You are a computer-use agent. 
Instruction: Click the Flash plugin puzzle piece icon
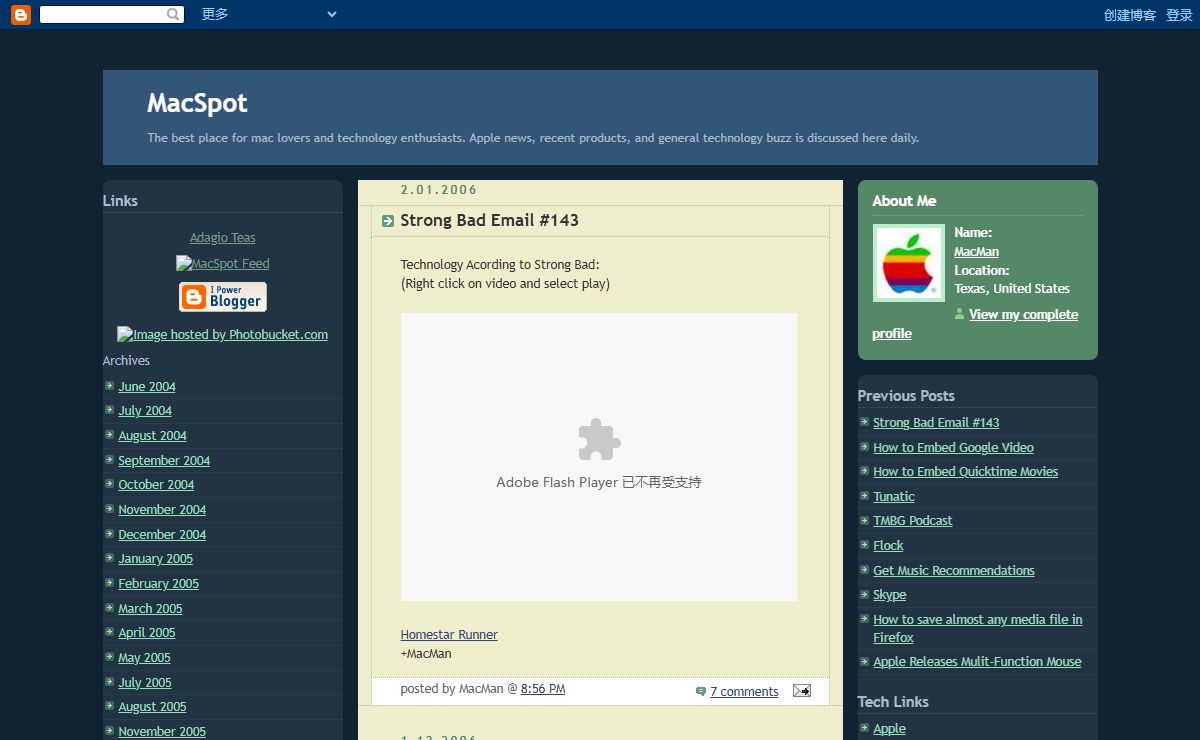point(599,440)
